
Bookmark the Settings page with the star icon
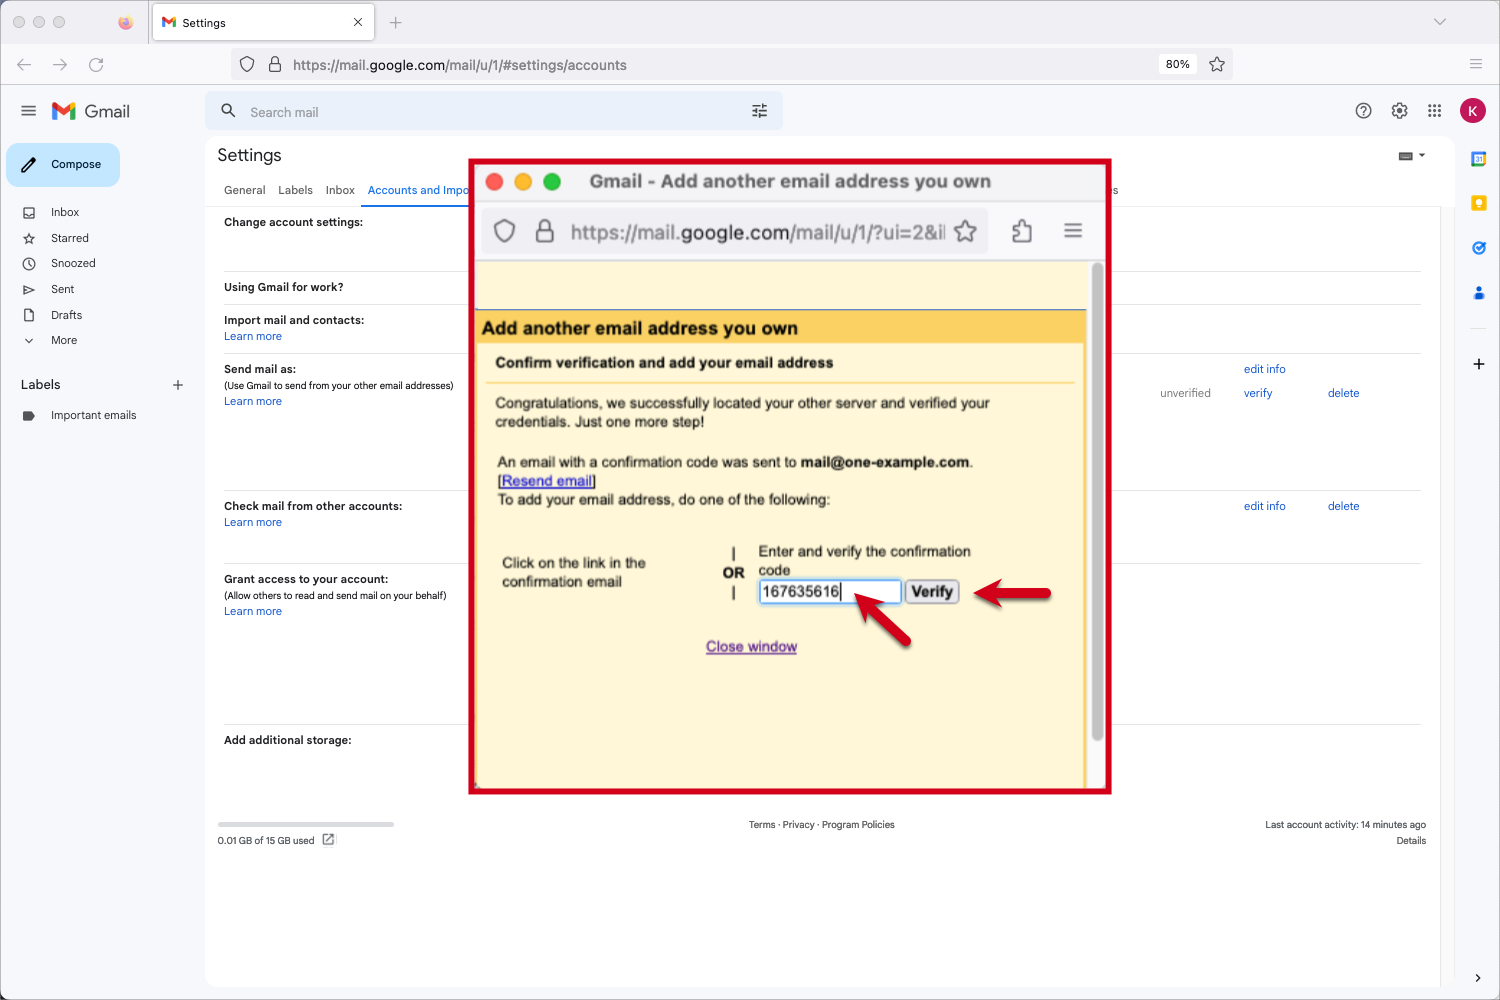coord(1217,64)
